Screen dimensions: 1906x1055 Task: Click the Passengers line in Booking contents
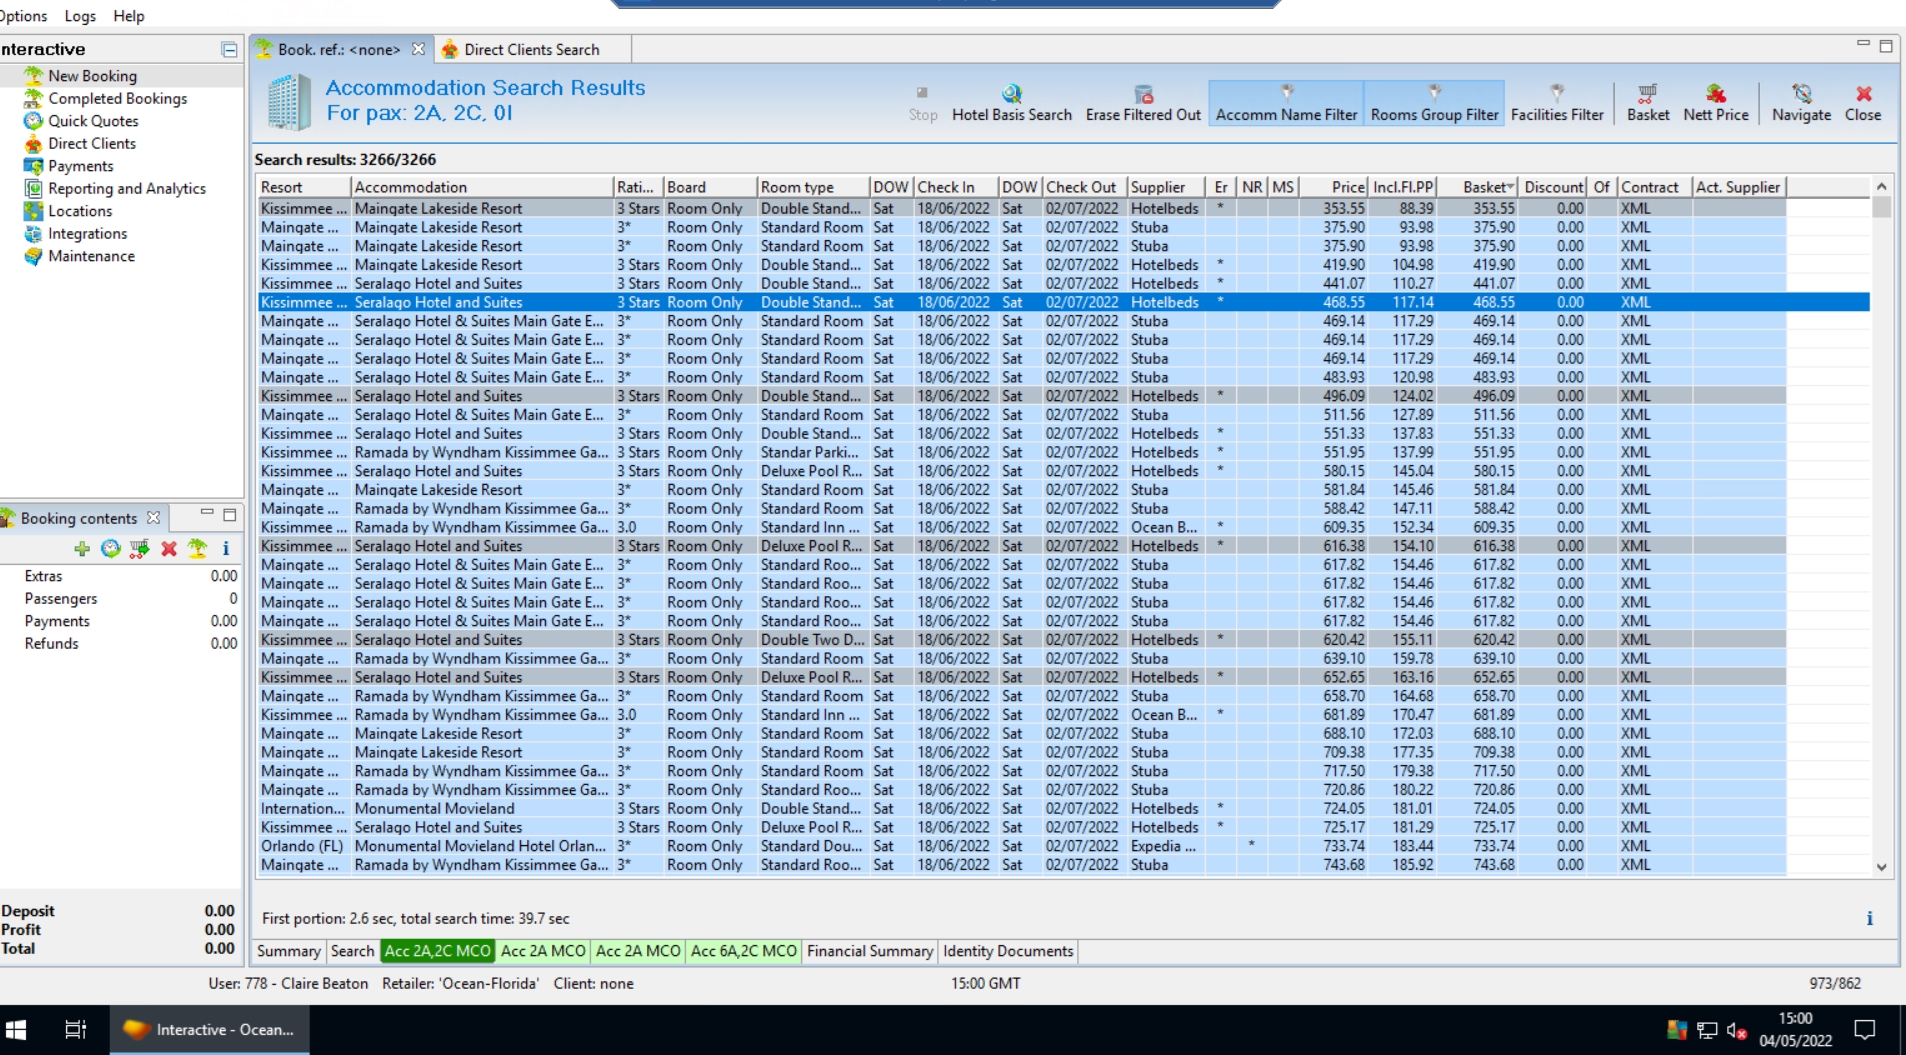pos(121,599)
